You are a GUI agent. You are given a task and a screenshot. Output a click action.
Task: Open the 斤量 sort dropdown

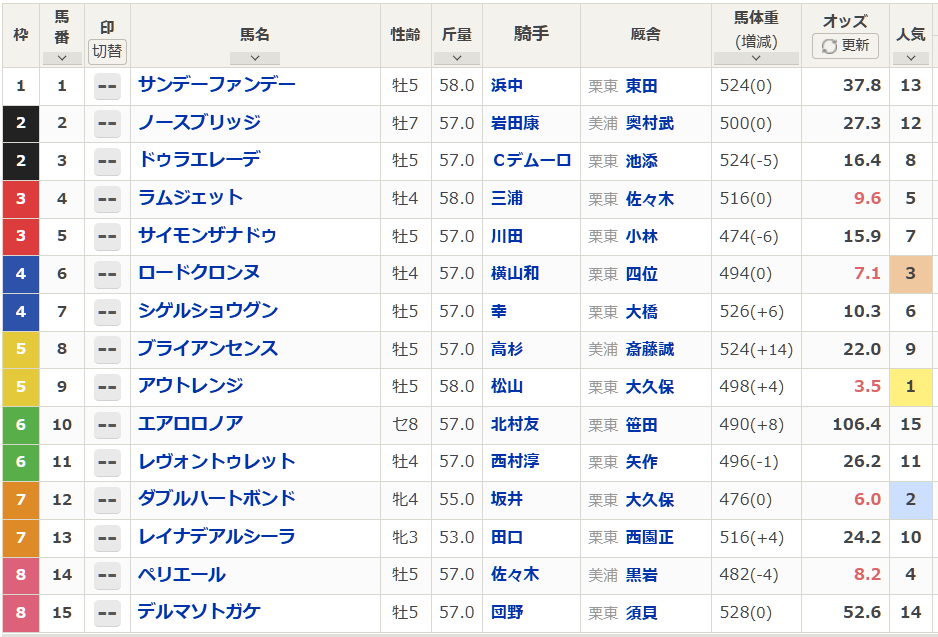click(x=456, y=58)
